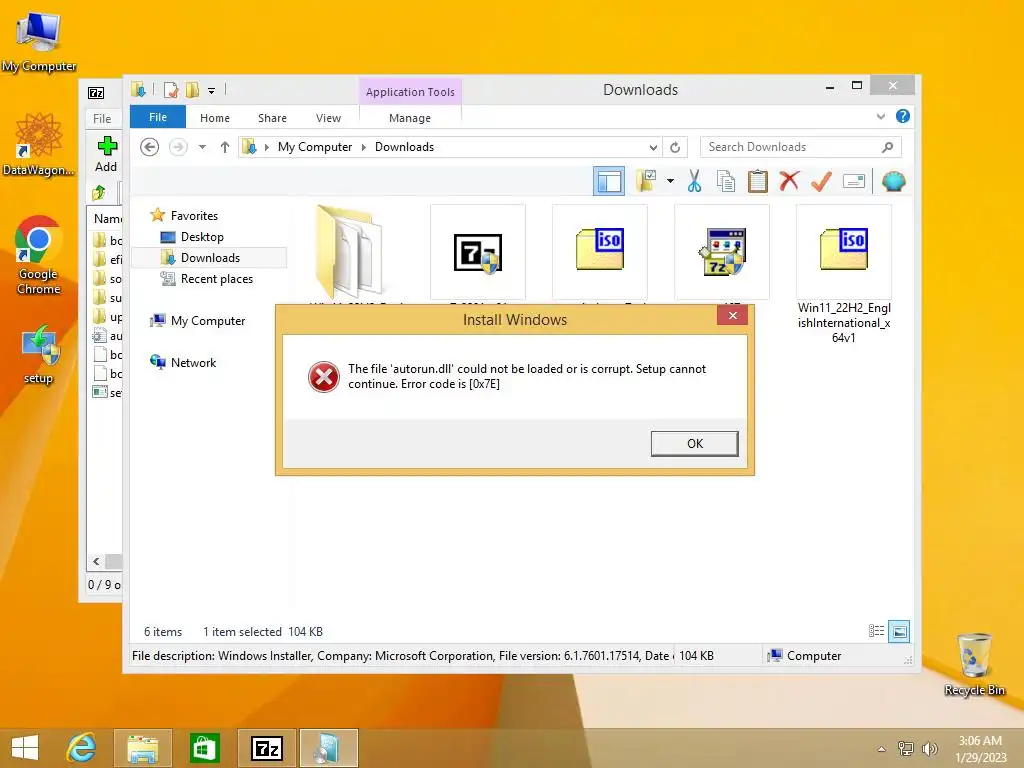Expand the ribbon with the chevron
Image resolution: width=1024 pixels, height=768 pixels.
tap(880, 116)
